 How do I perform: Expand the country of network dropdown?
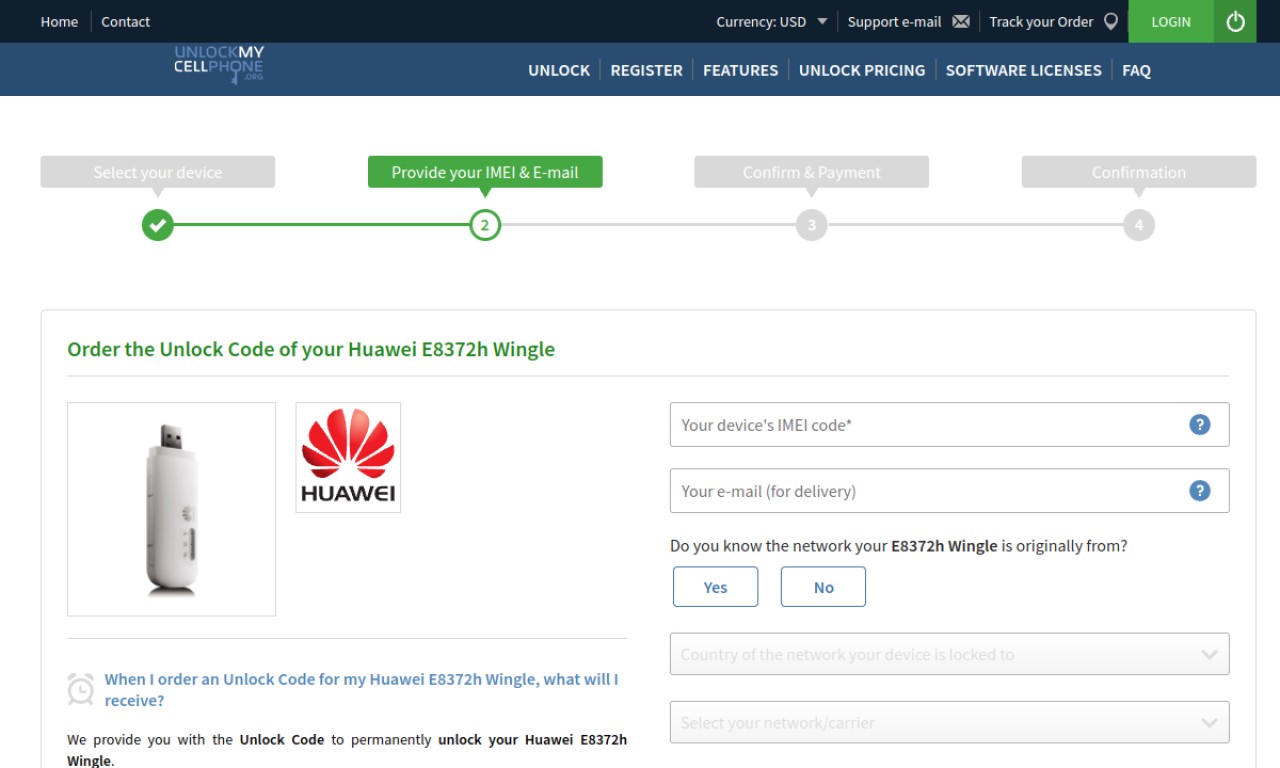pyautogui.click(x=949, y=654)
